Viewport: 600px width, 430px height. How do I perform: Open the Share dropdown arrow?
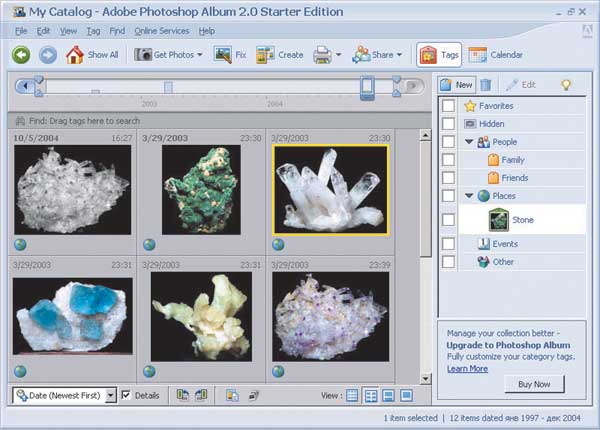click(x=399, y=55)
